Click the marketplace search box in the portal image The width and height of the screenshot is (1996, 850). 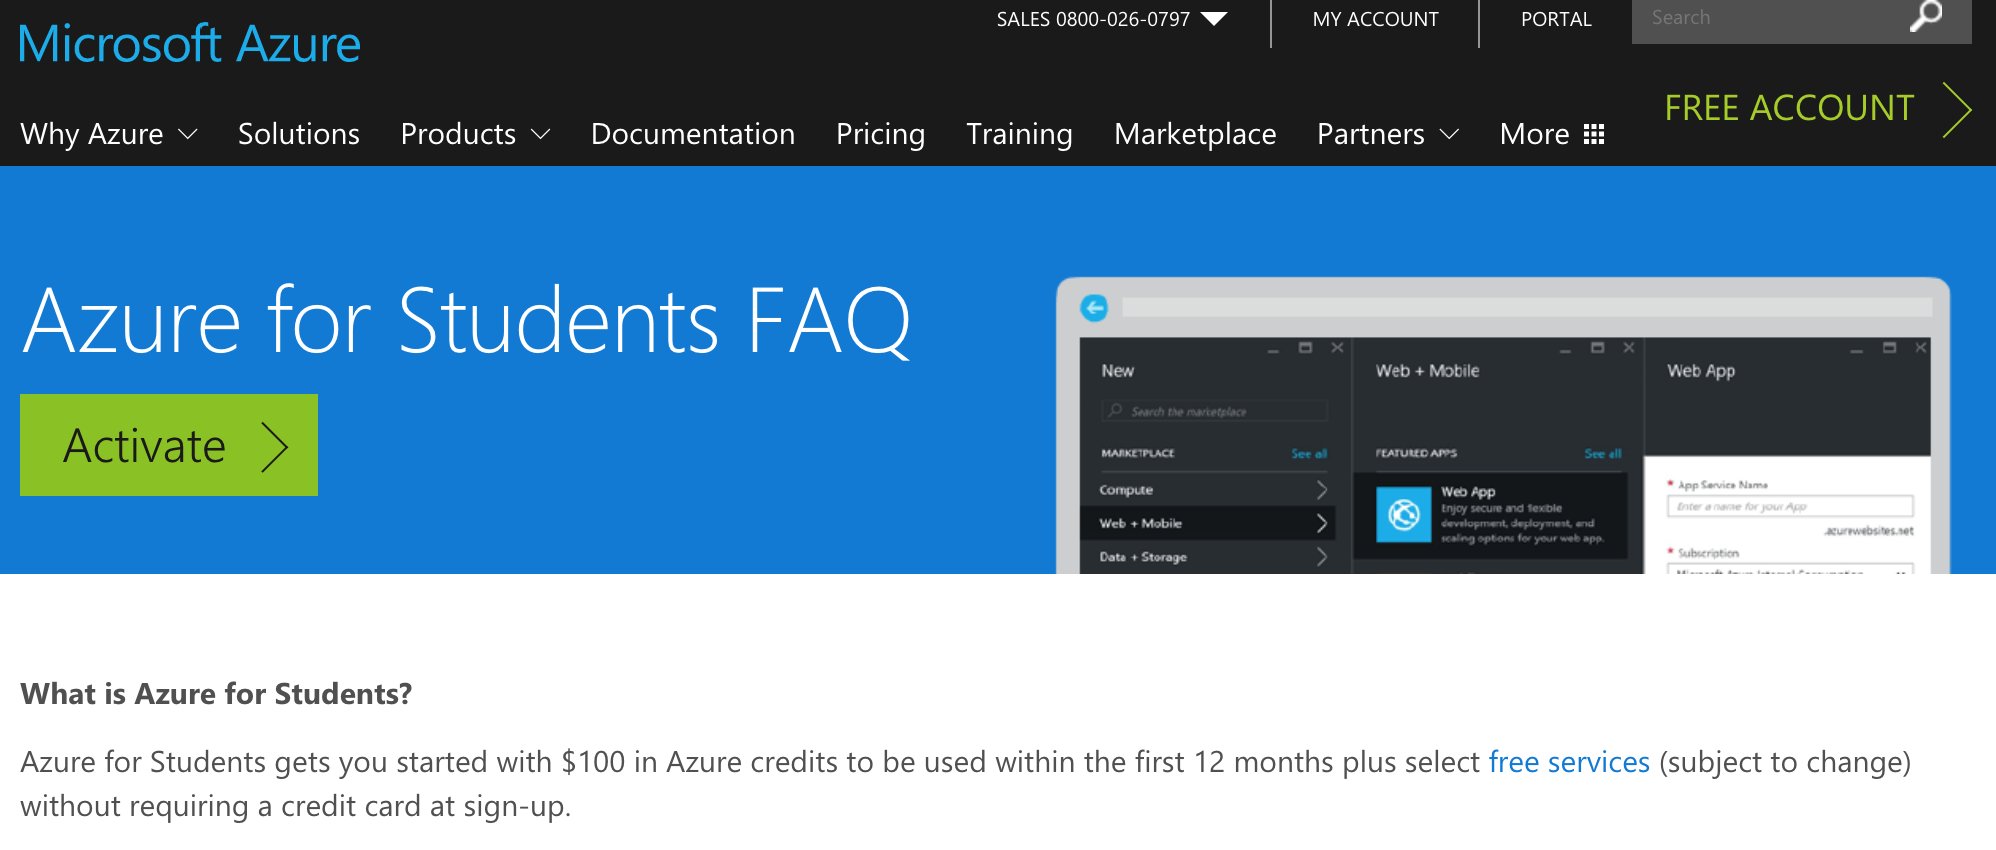tap(1215, 411)
